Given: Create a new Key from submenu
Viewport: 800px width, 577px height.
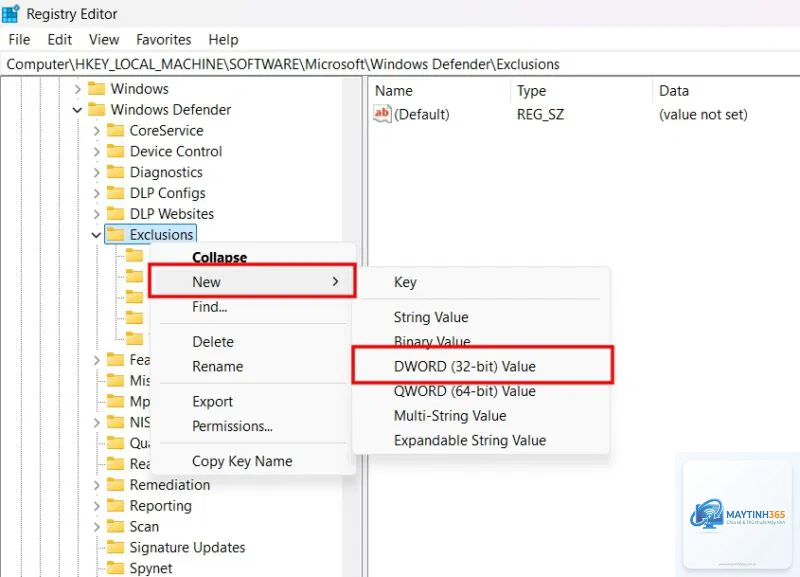Looking at the screenshot, I should tap(405, 282).
